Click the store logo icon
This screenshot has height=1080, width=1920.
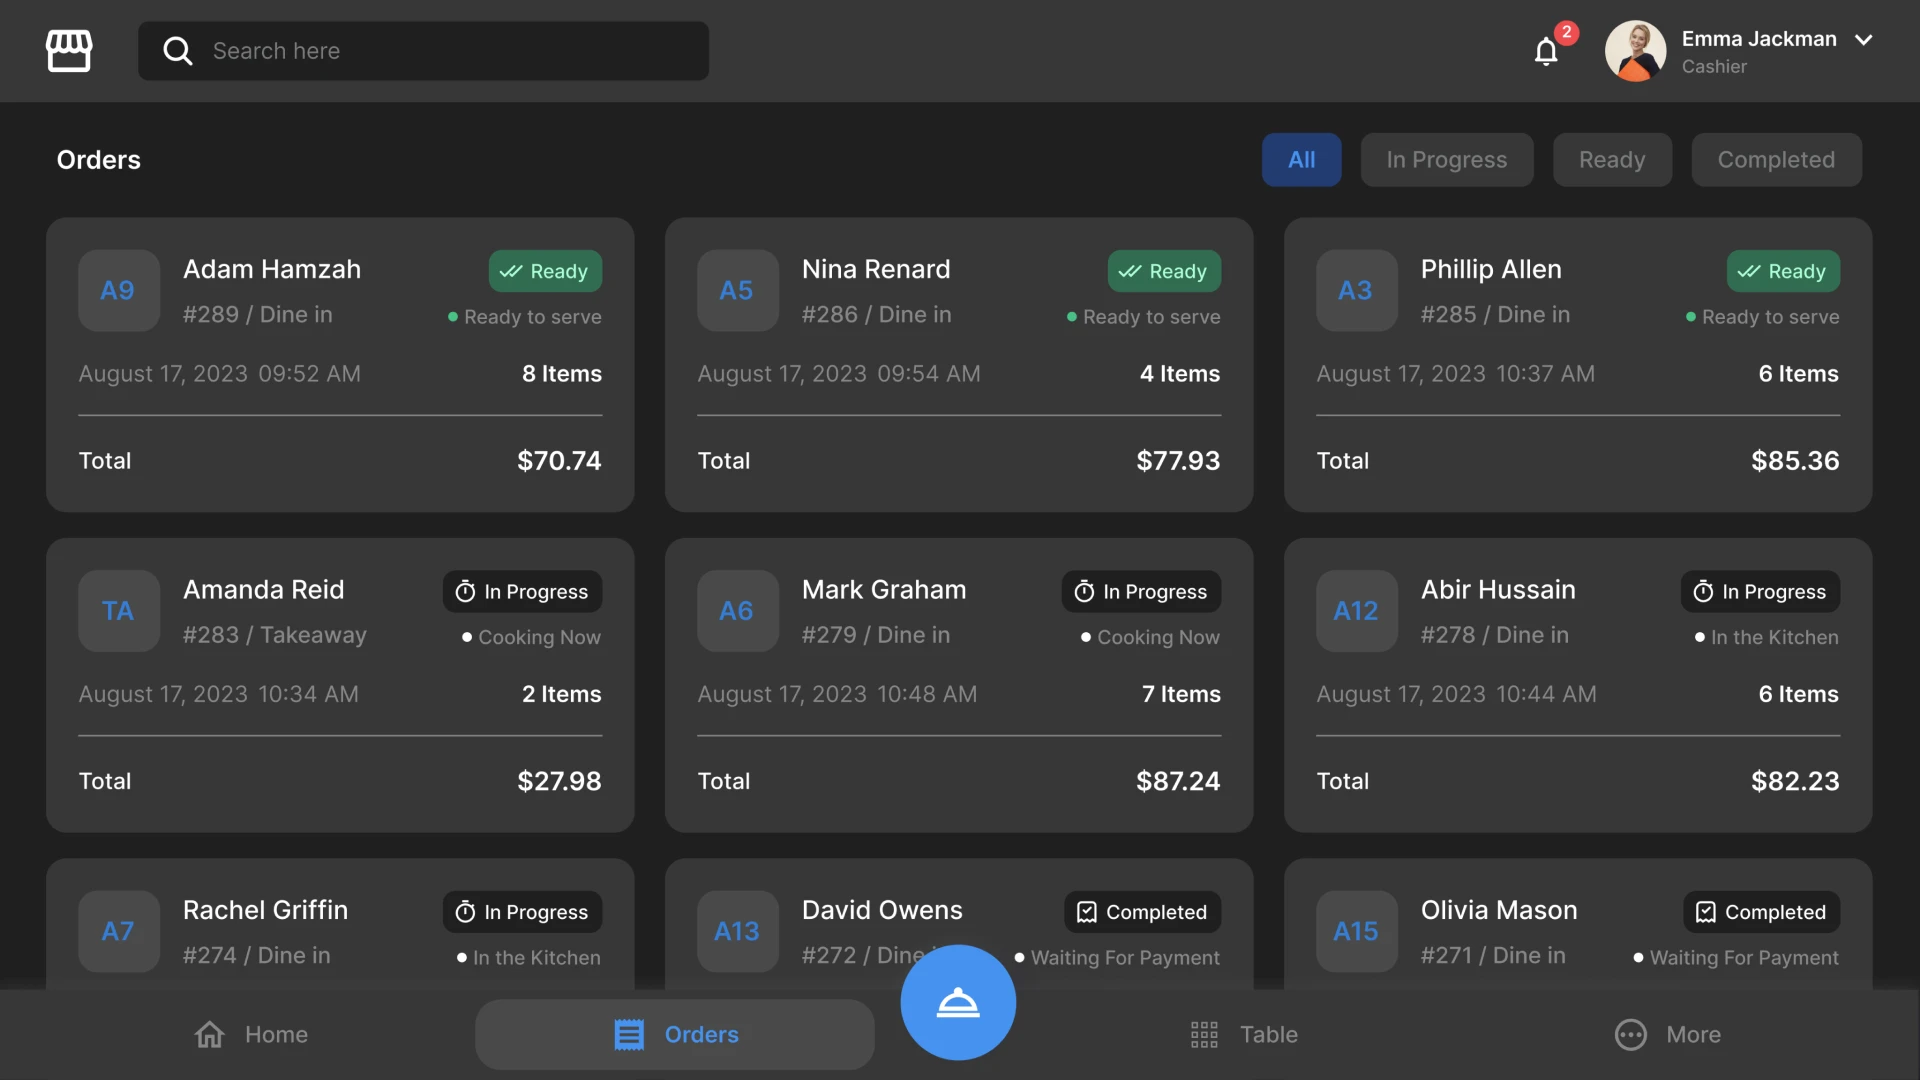[x=69, y=51]
